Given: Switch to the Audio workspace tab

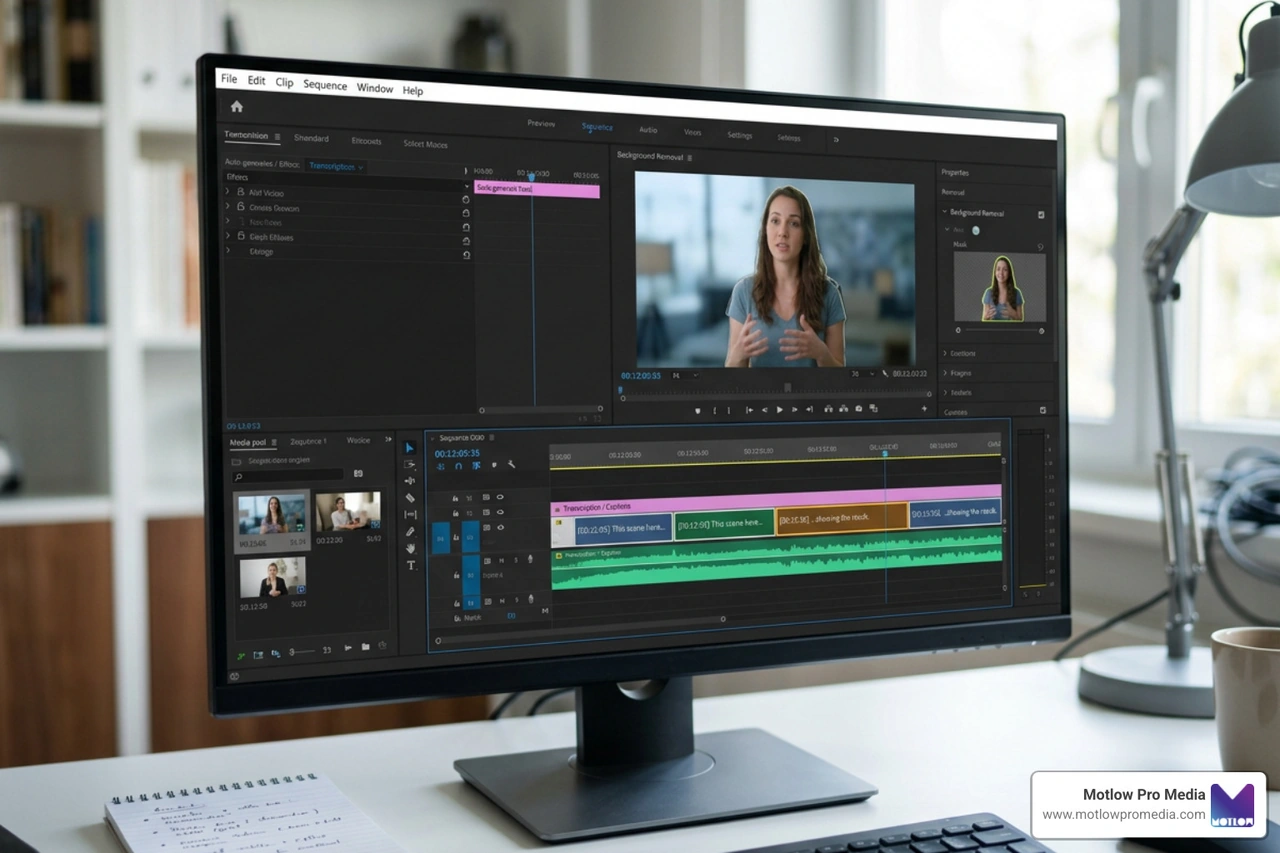Looking at the screenshot, I should (648, 130).
